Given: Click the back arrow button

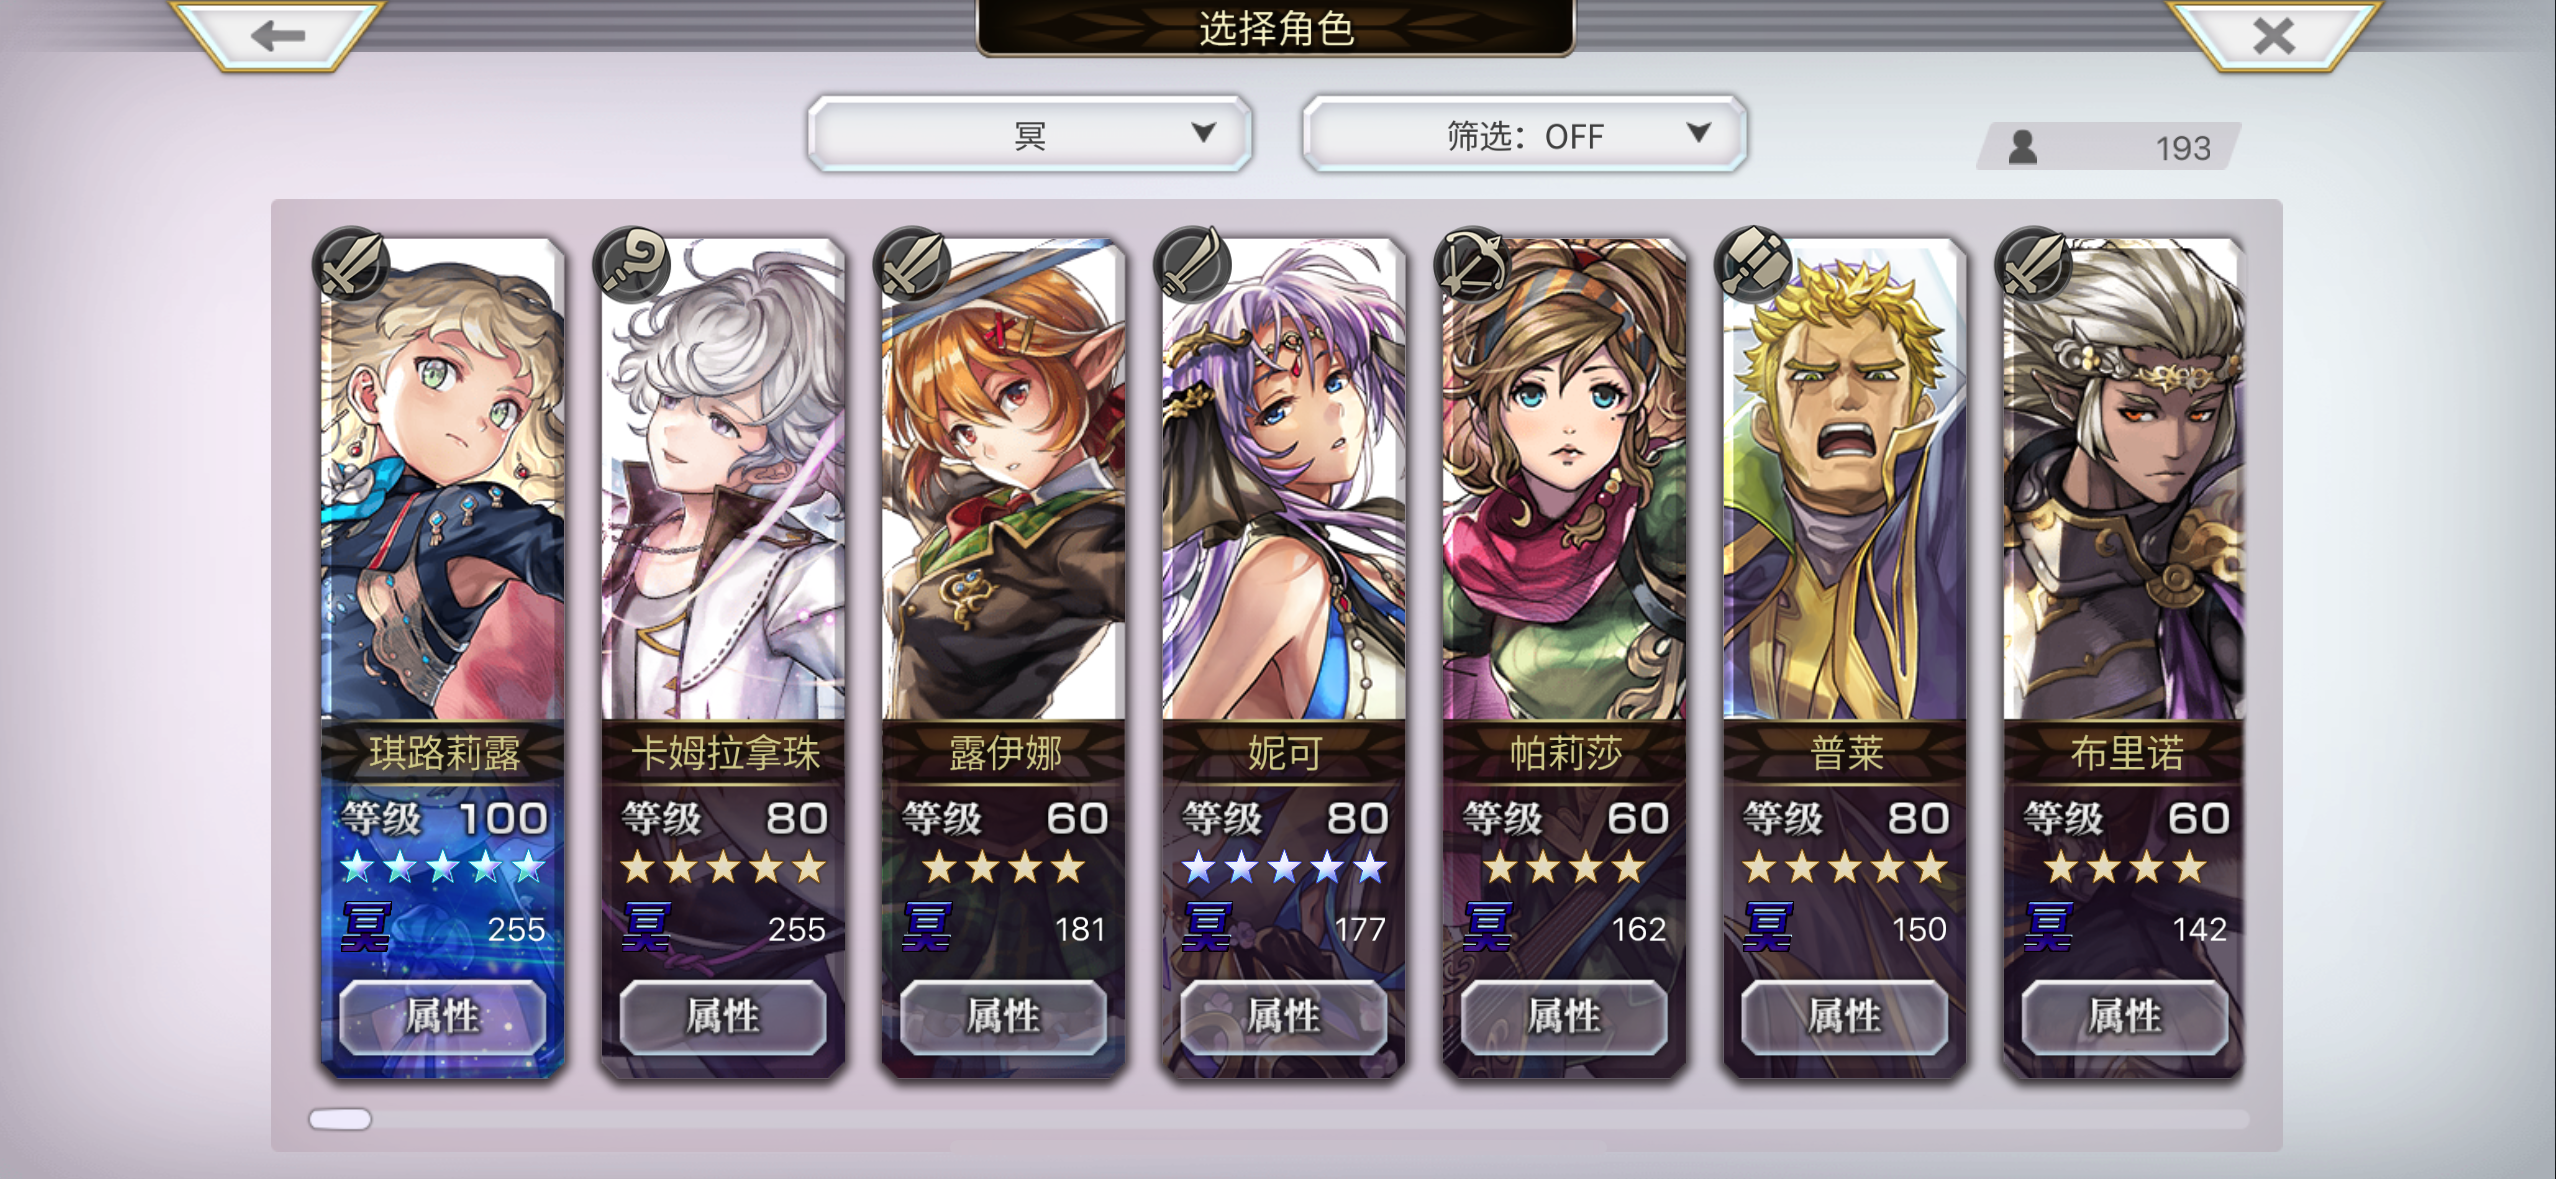Looking at the screenshot, I should point(277,35).
